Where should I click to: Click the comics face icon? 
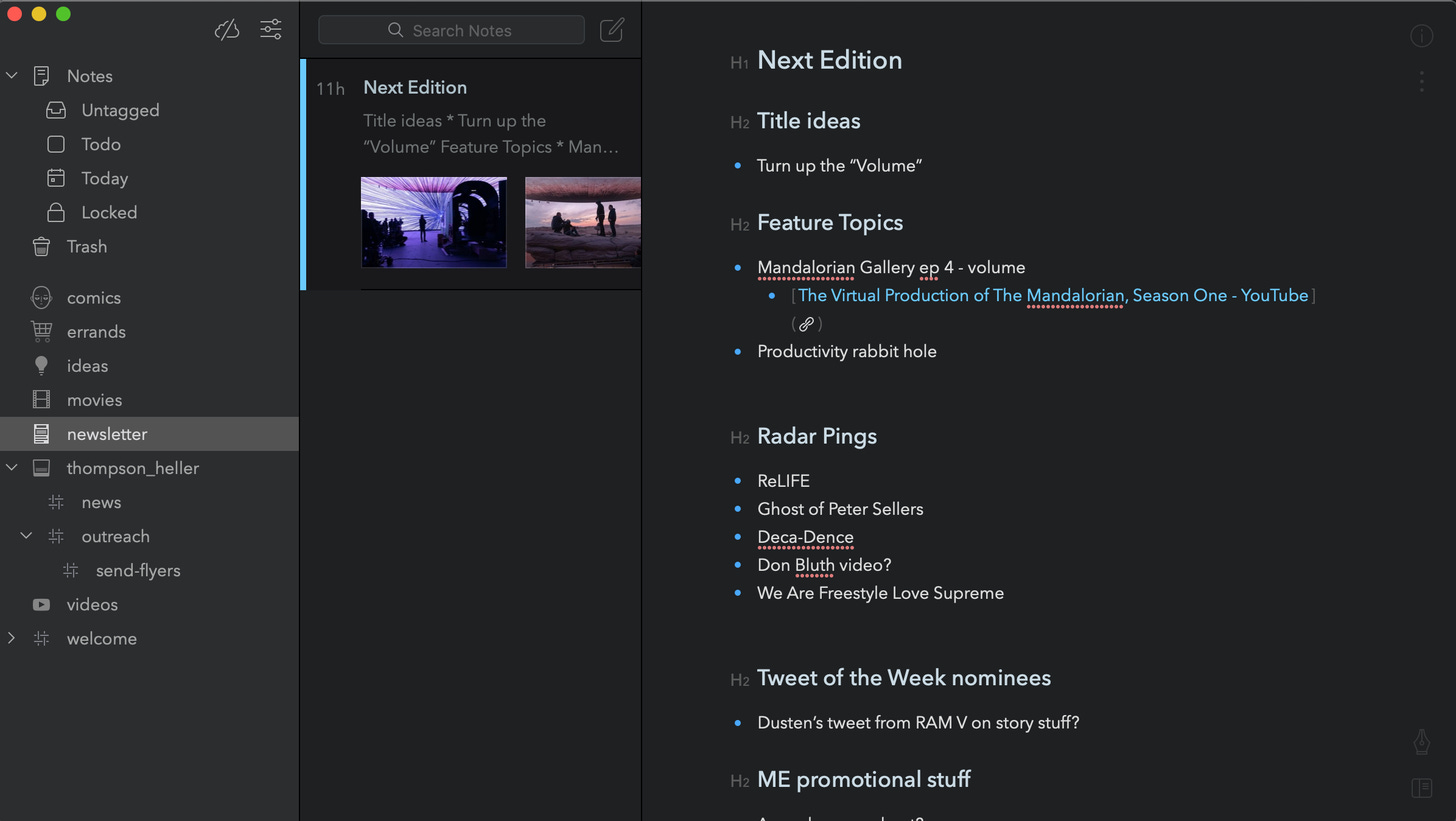click(x=41, y=298)
